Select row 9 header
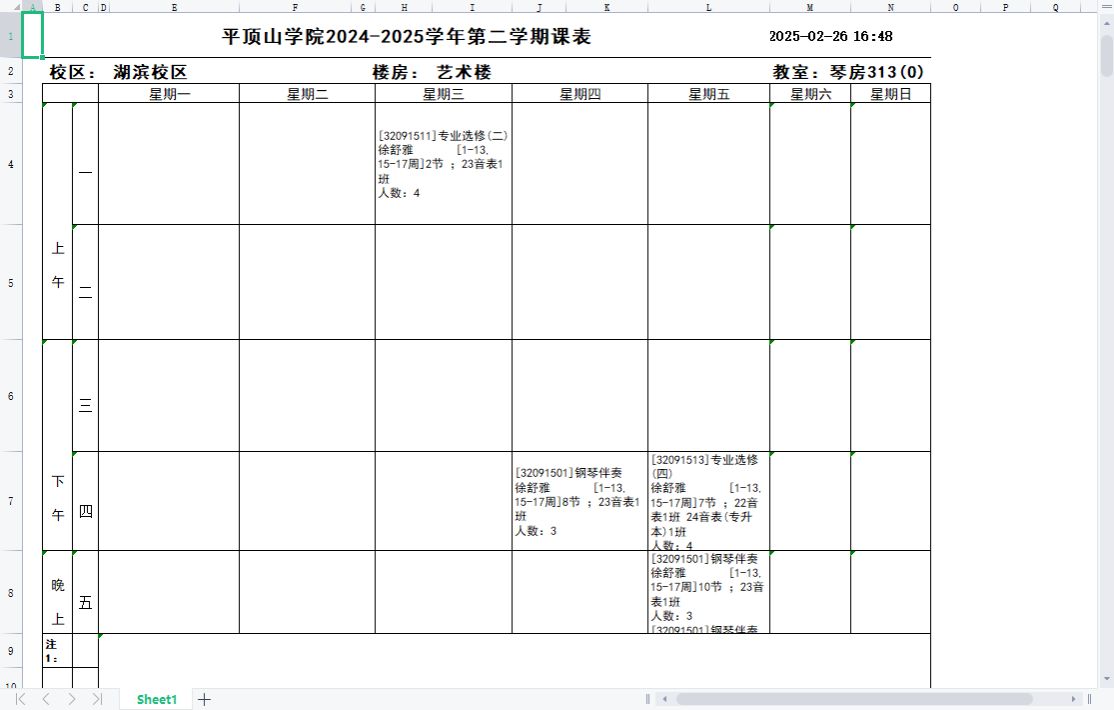Image resolution: width=1114 pixels, height=710 pixels. tap(11, 651)
